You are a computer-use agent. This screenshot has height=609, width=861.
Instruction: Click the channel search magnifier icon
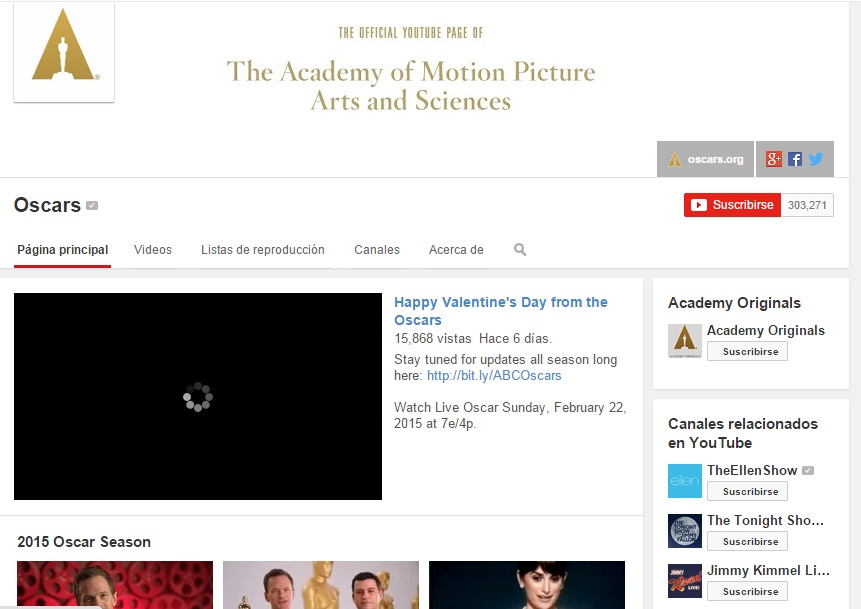pos(520,250)
